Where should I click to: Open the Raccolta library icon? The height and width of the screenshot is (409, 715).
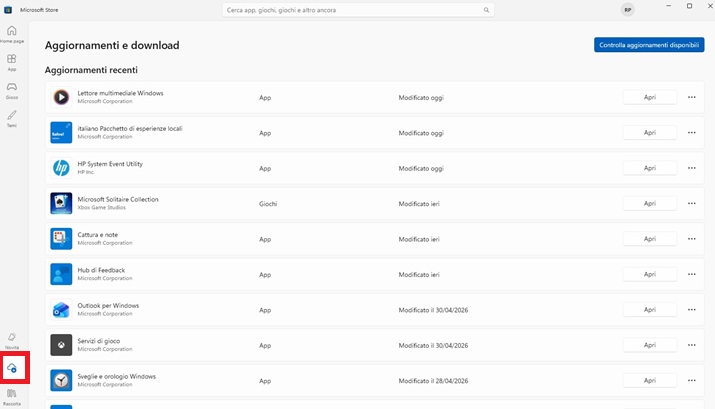point(12,397)
